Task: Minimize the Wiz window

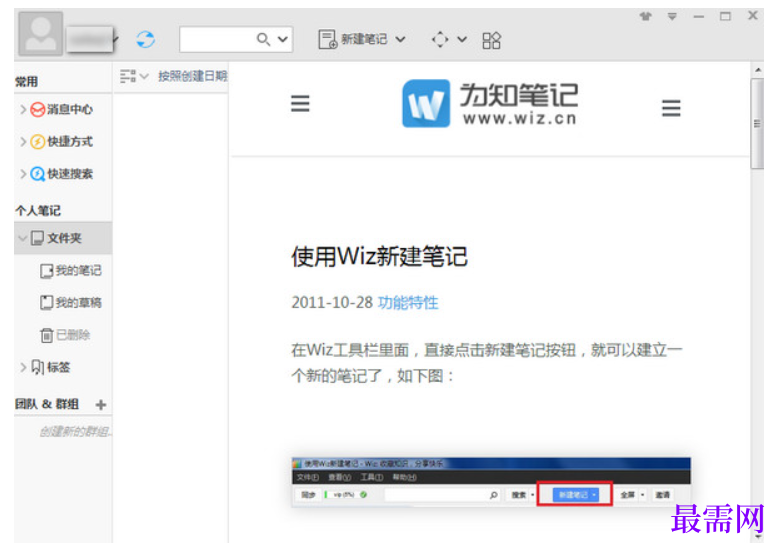Action: 699,16
